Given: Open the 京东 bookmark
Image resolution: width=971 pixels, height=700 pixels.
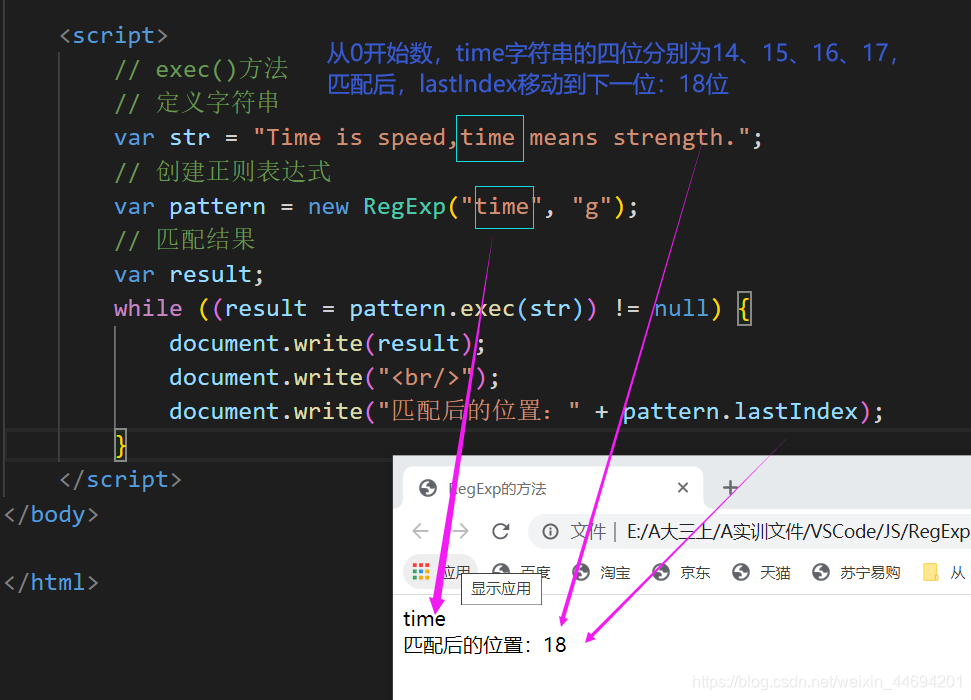Looking at the screenshot, I should click(x=681, y=572).
